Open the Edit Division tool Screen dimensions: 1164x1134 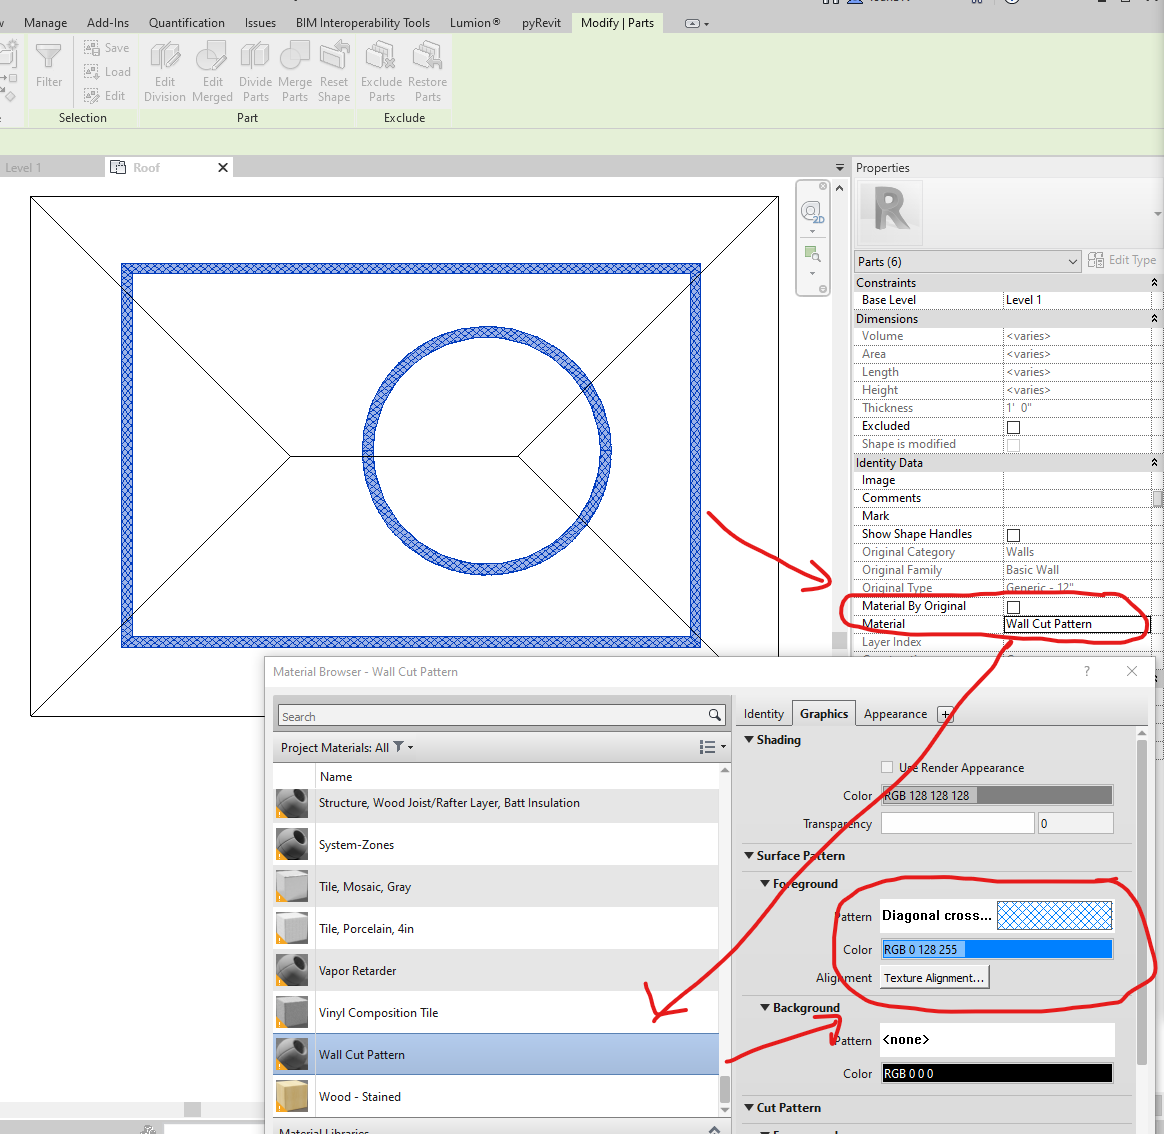coord(164,68)
